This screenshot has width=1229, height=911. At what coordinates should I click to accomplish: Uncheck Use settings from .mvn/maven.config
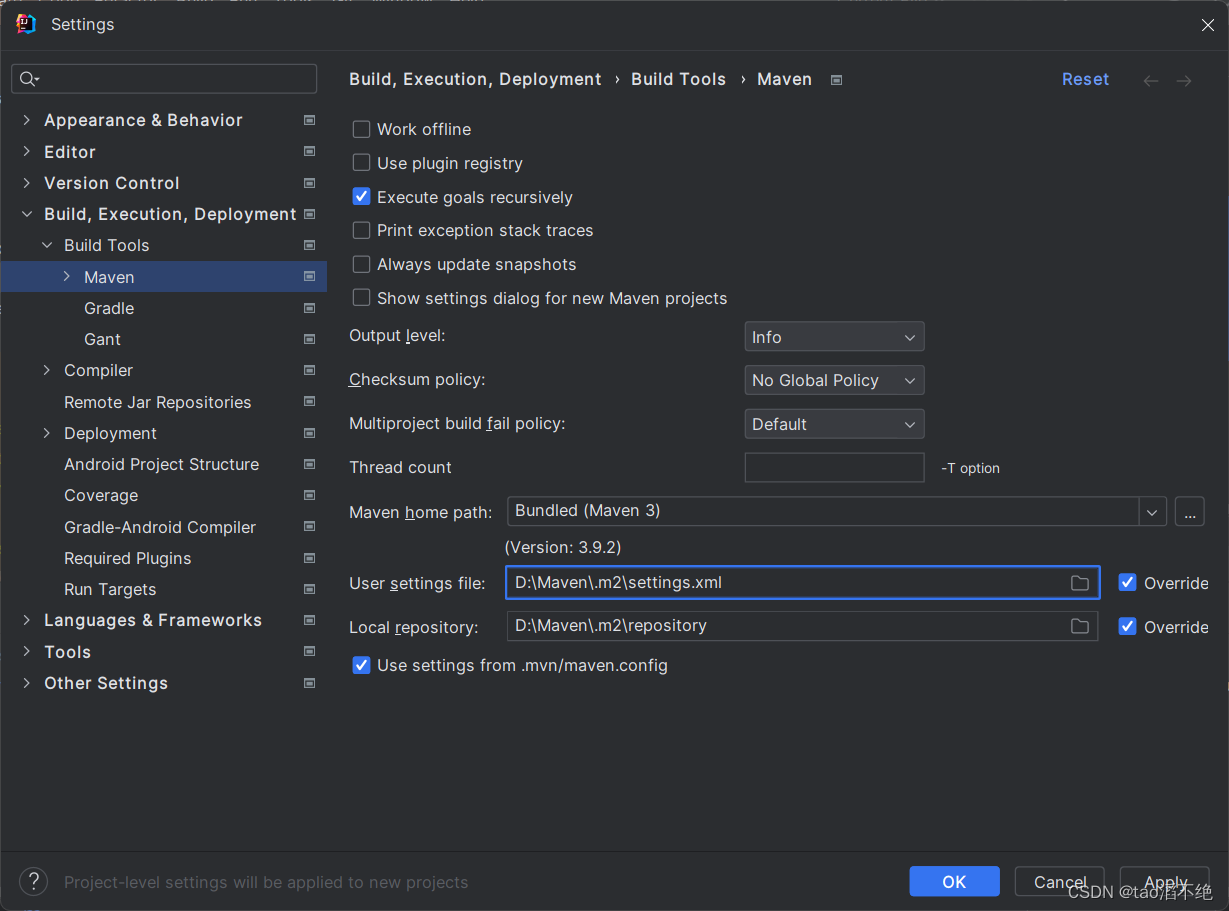tap(361, 665)
